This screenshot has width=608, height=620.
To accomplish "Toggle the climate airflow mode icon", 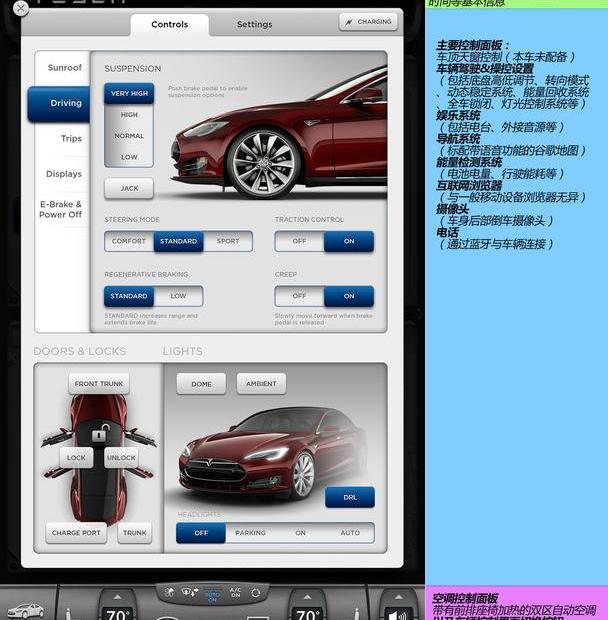I will [x=170, y=593].
